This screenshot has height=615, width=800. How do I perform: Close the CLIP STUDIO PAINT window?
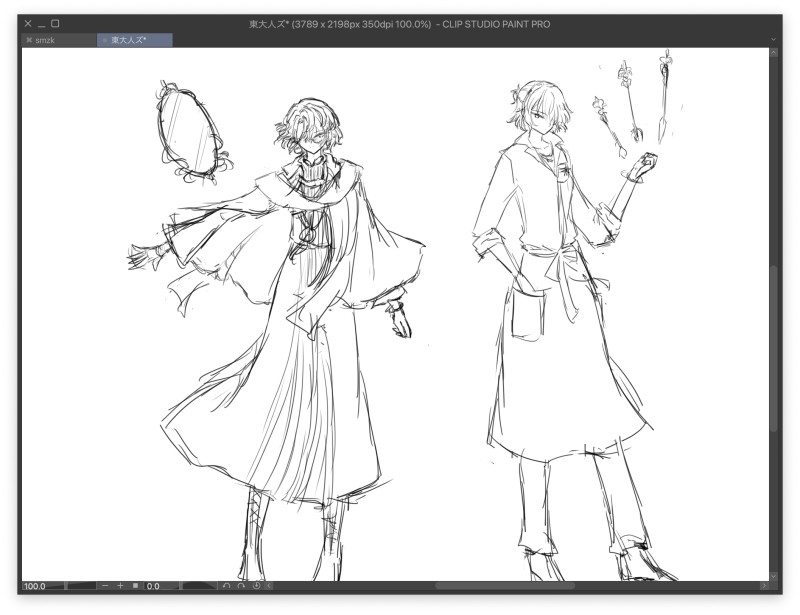28,23
